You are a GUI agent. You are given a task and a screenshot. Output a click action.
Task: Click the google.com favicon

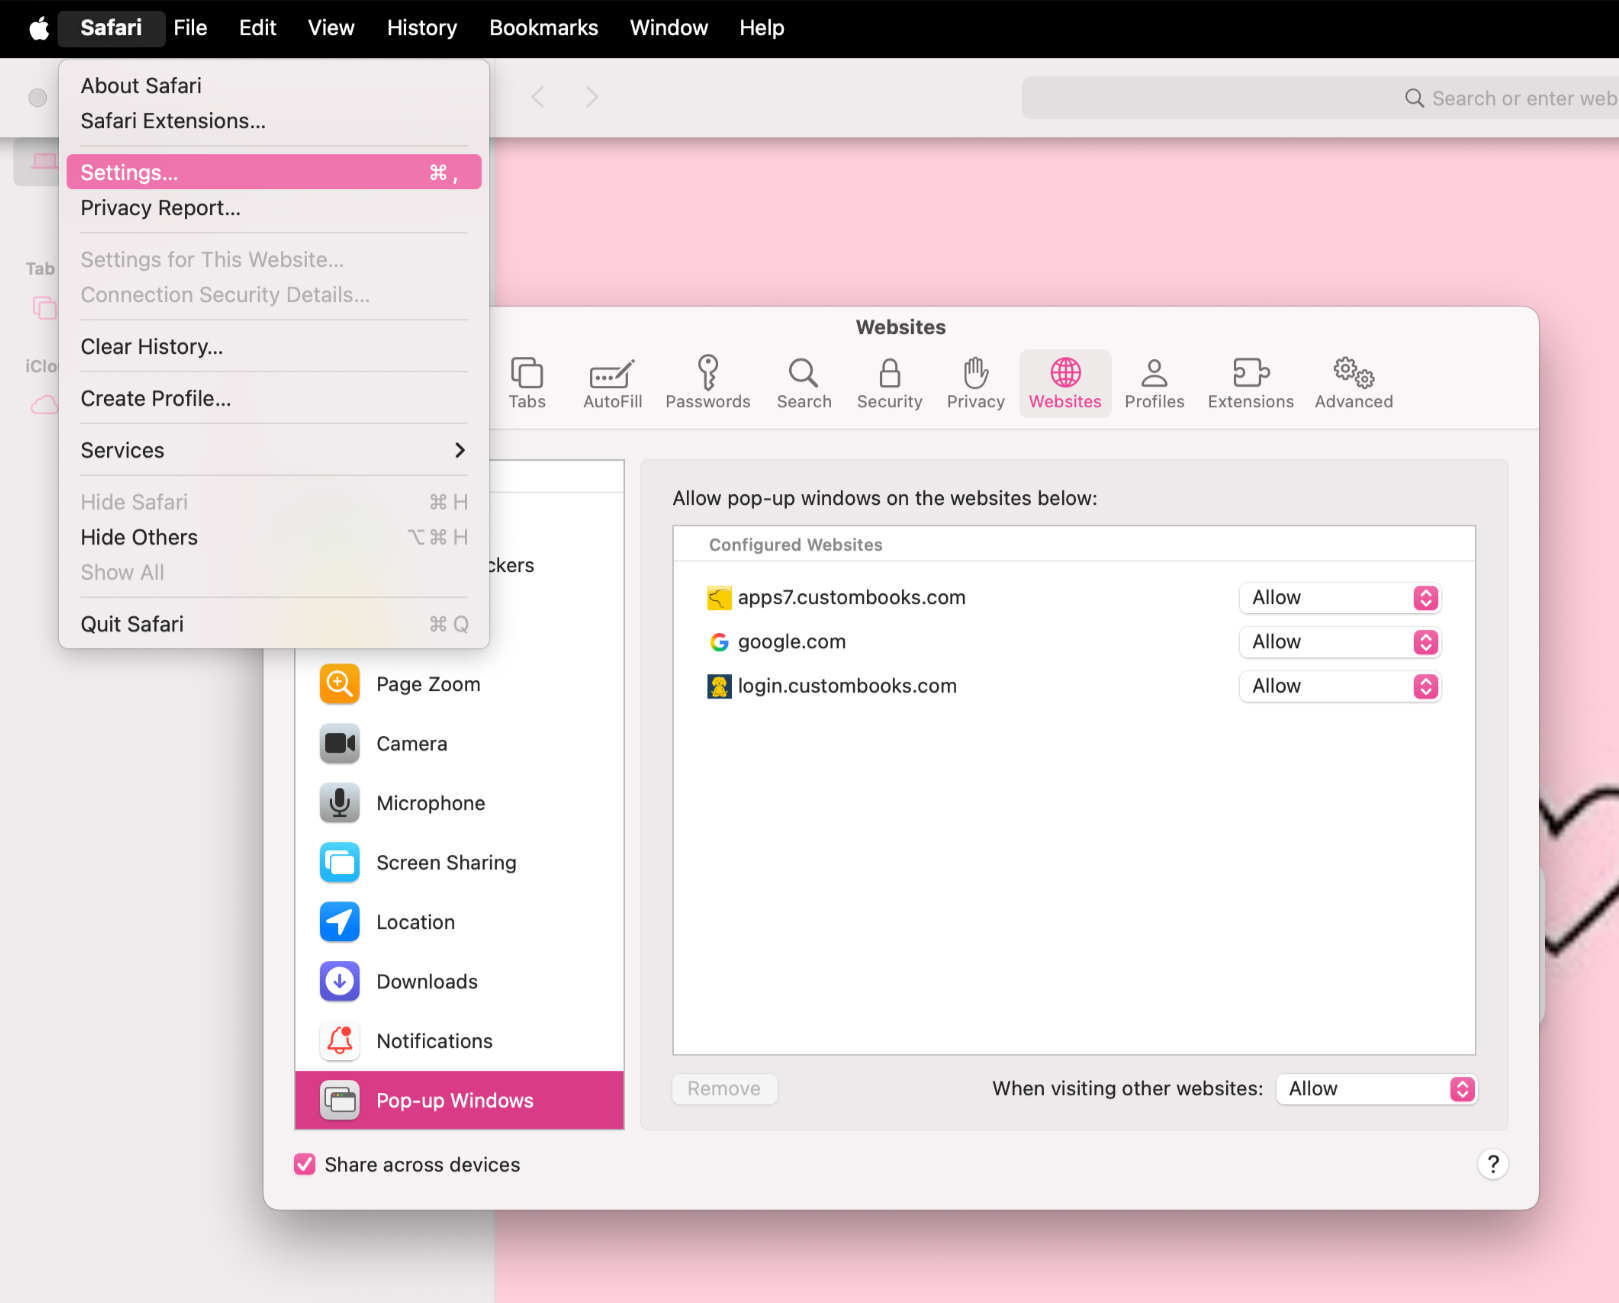click(719, 642)
